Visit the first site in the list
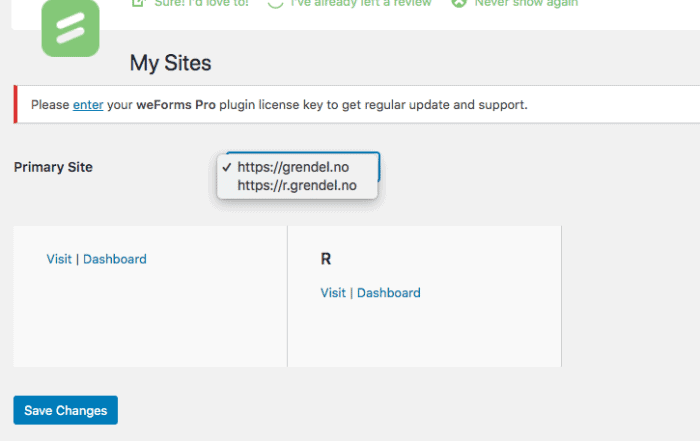 59,259
